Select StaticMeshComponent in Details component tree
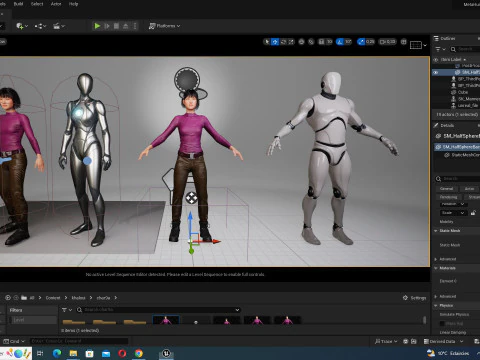The width and height of the screenshot is (480, 360). 465,155
